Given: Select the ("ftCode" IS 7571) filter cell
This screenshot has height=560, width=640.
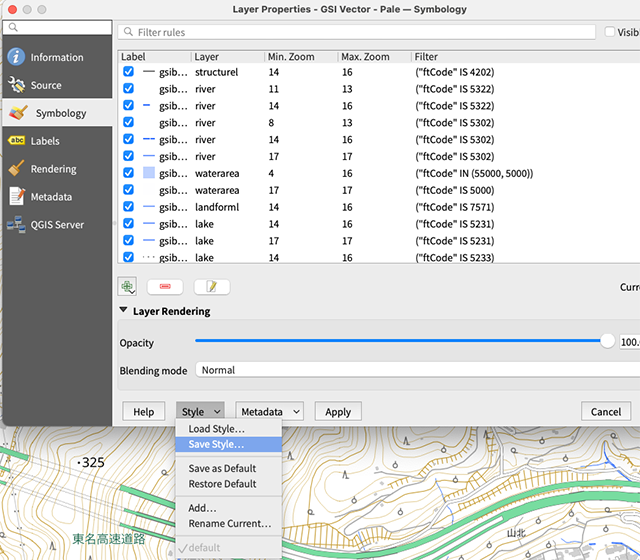Looking at the screenshot, I should point(455,207).
